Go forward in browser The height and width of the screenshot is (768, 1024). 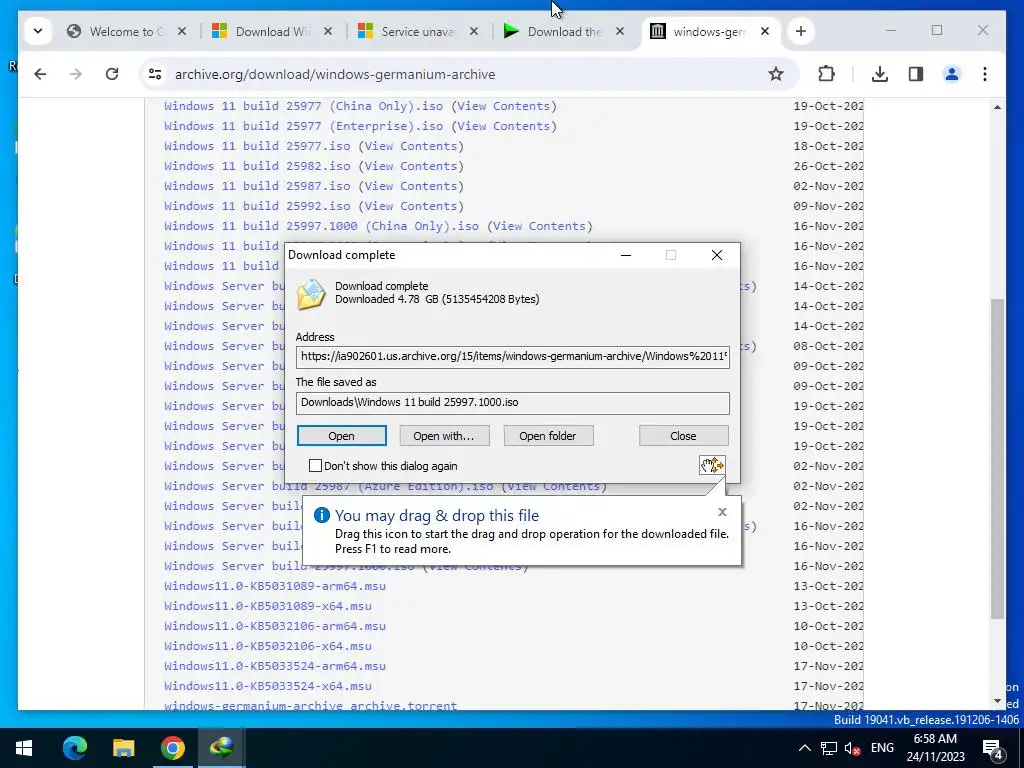(76, 74)
